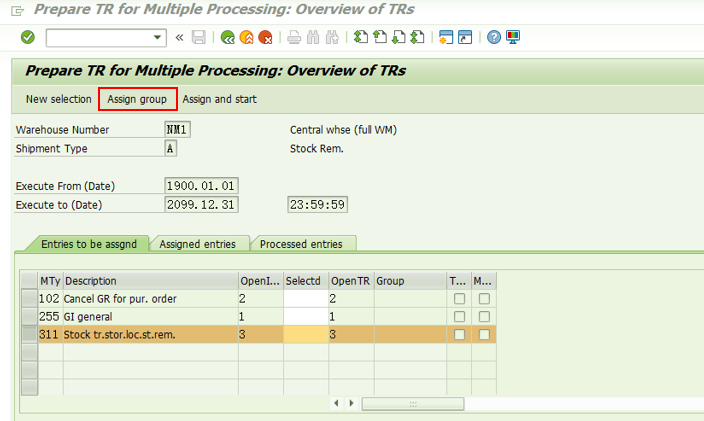Select the row marker for movement type 311
The image size is (704, 421).
coord(29,334)
